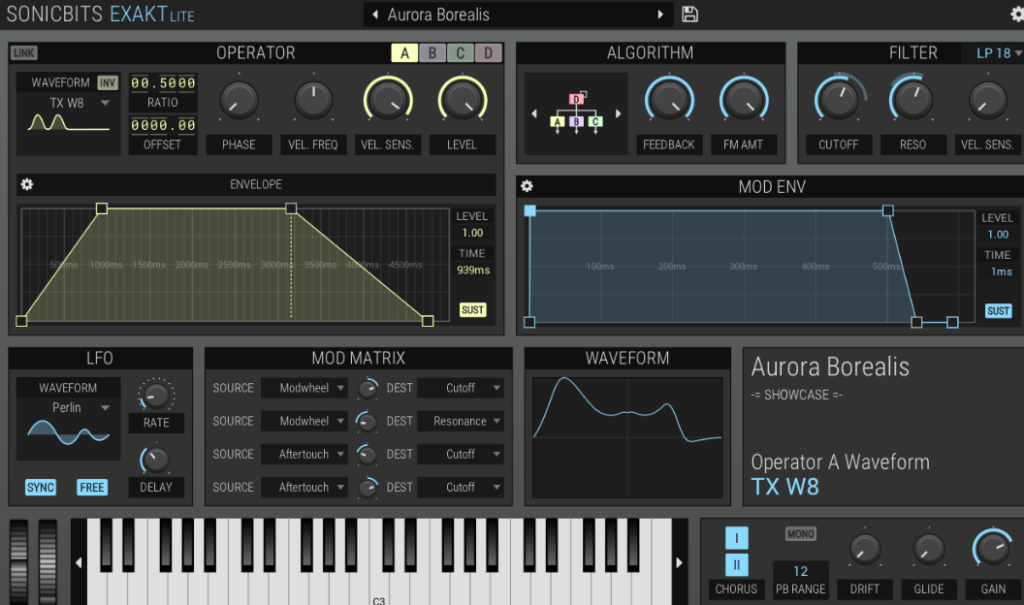This screenshot has height=605, width=1024.
Task: Click envelope time value 939ms
Action: [x=473, y=270]
